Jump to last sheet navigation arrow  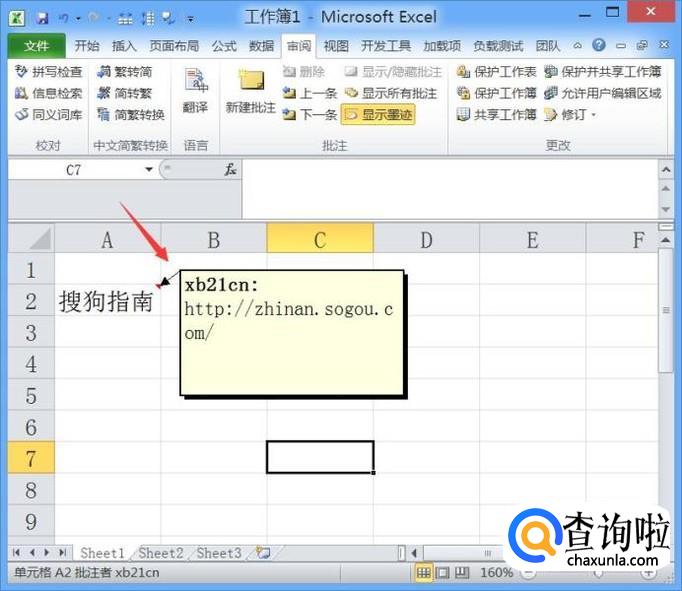pyautogui.click(x=62, y=553)
